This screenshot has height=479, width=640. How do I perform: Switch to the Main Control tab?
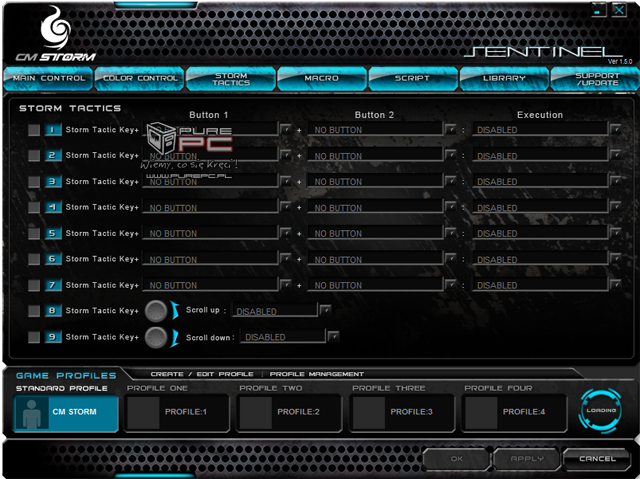(x=49, y=78)
